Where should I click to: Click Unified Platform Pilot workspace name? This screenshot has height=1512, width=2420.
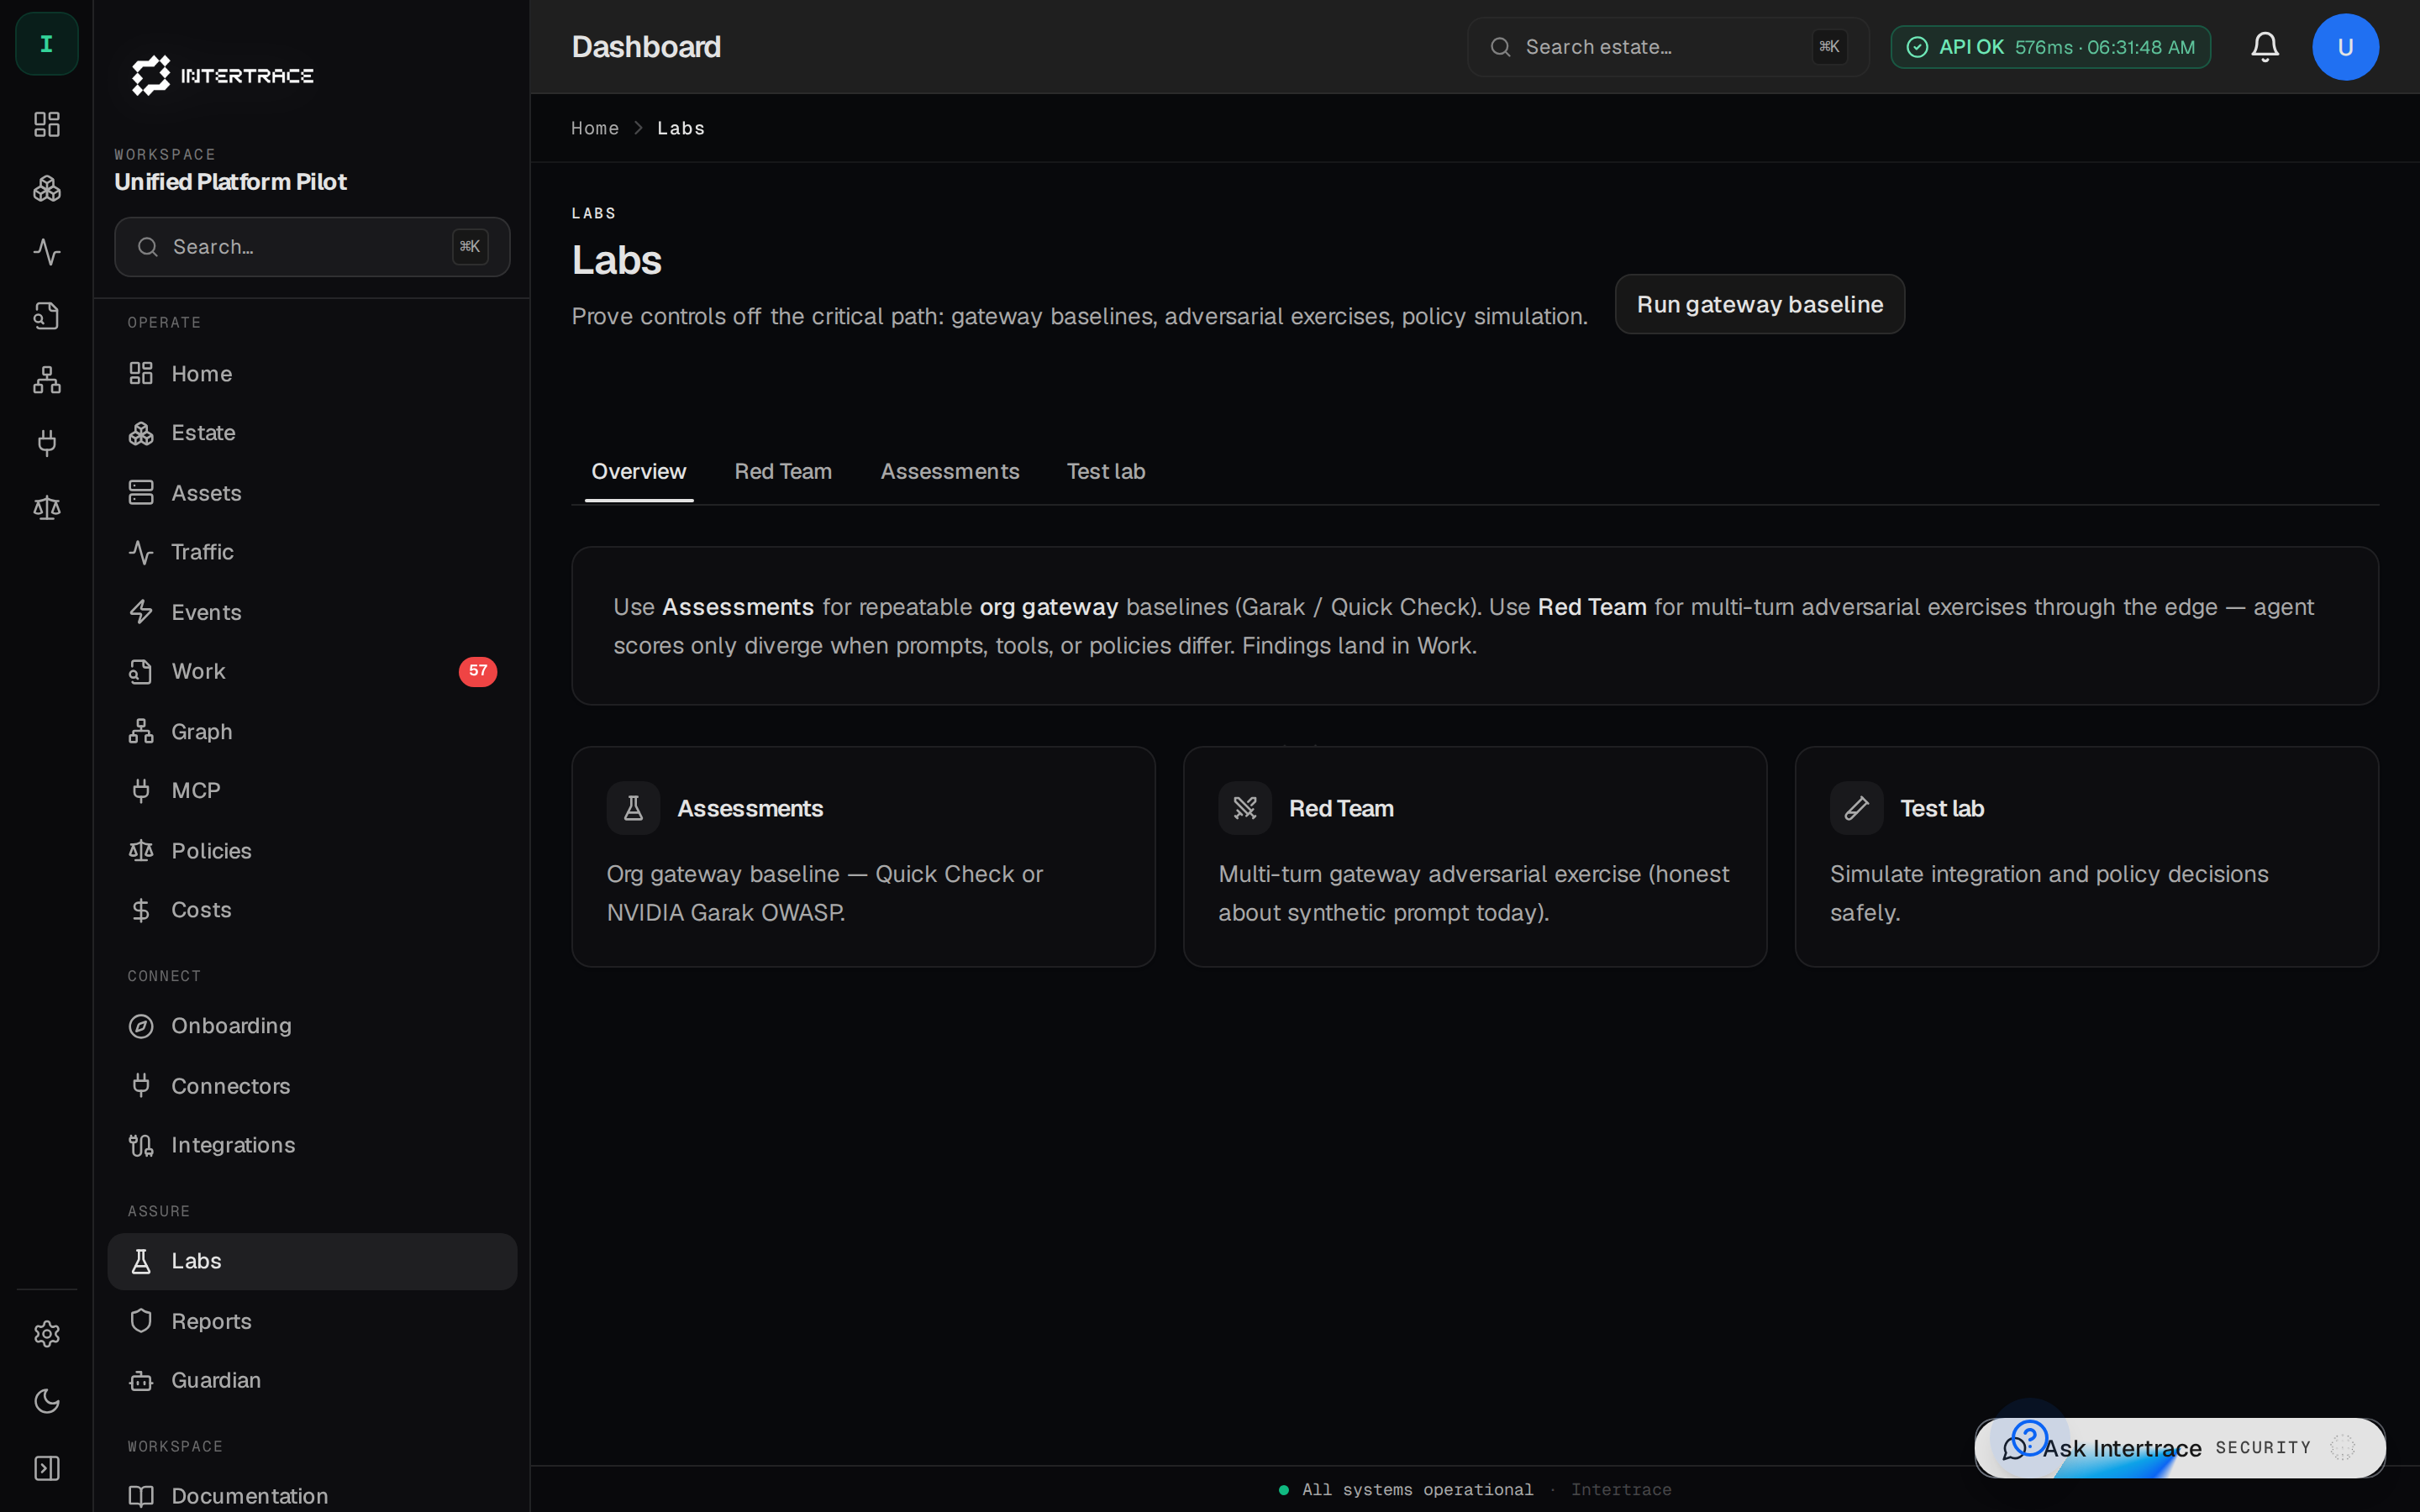click(230, 182)
